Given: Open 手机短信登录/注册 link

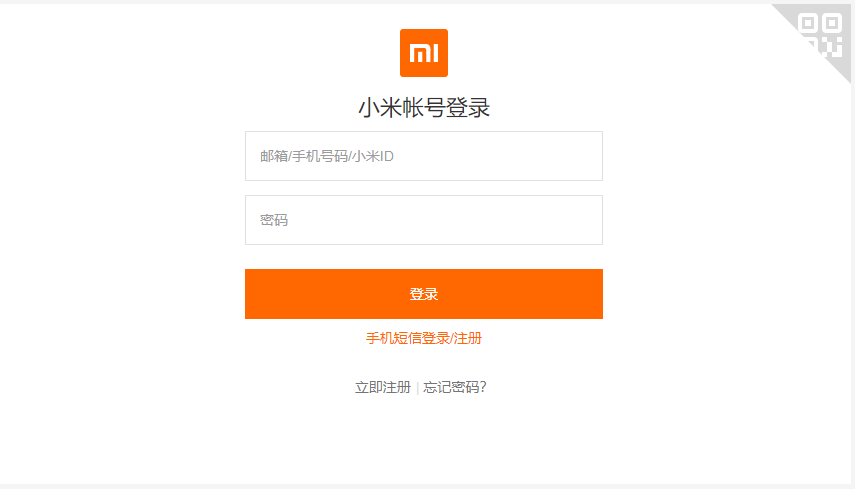Looking at the screenshot, I should (423, 338).
